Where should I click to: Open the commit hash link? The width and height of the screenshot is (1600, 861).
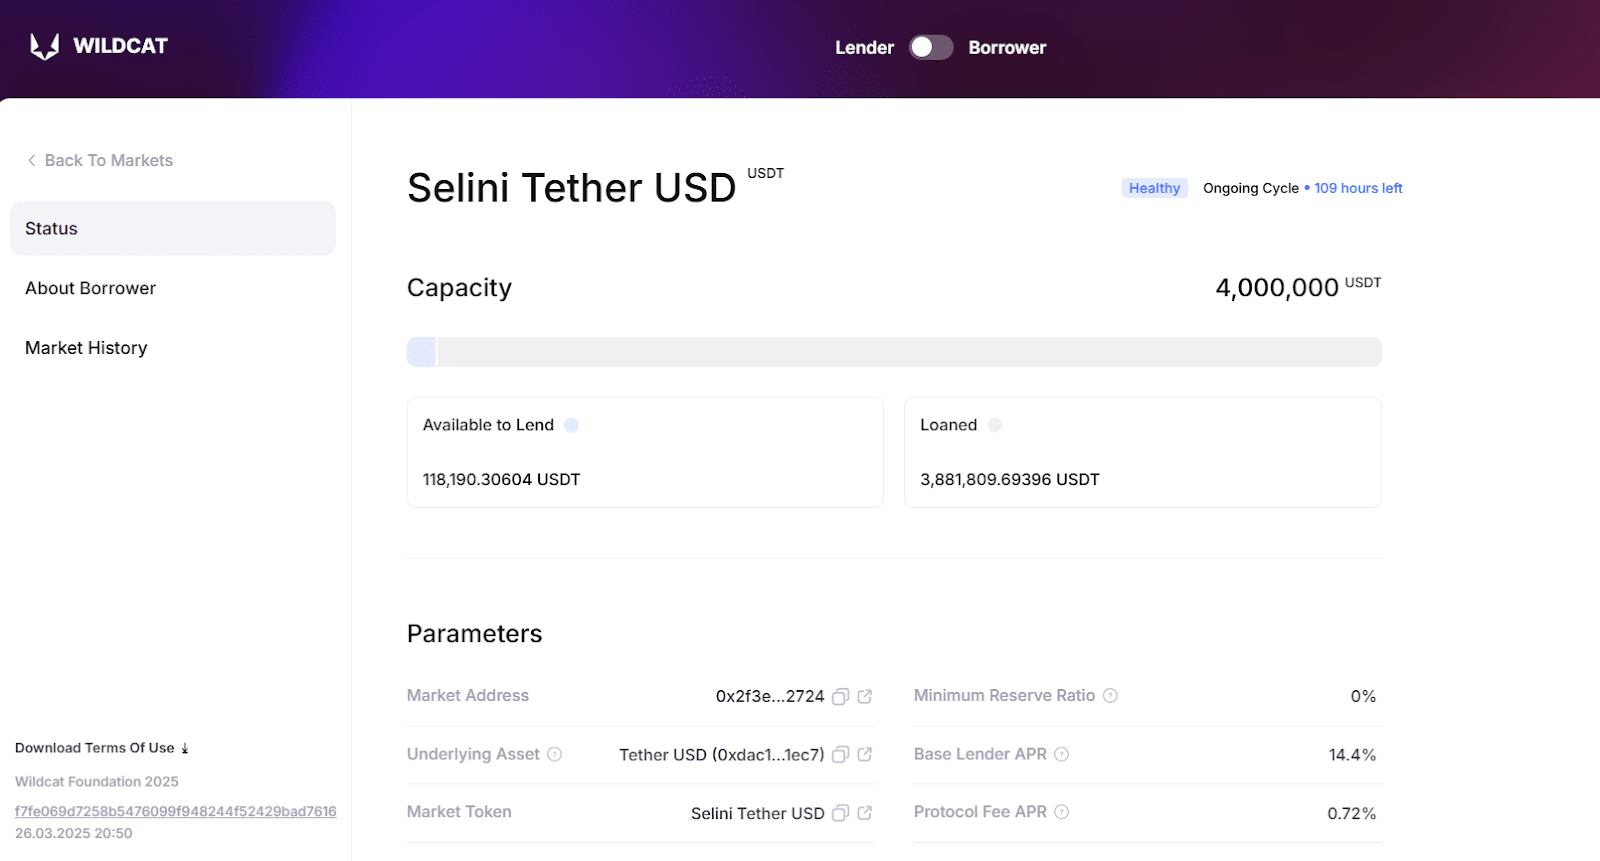(176, 811)
